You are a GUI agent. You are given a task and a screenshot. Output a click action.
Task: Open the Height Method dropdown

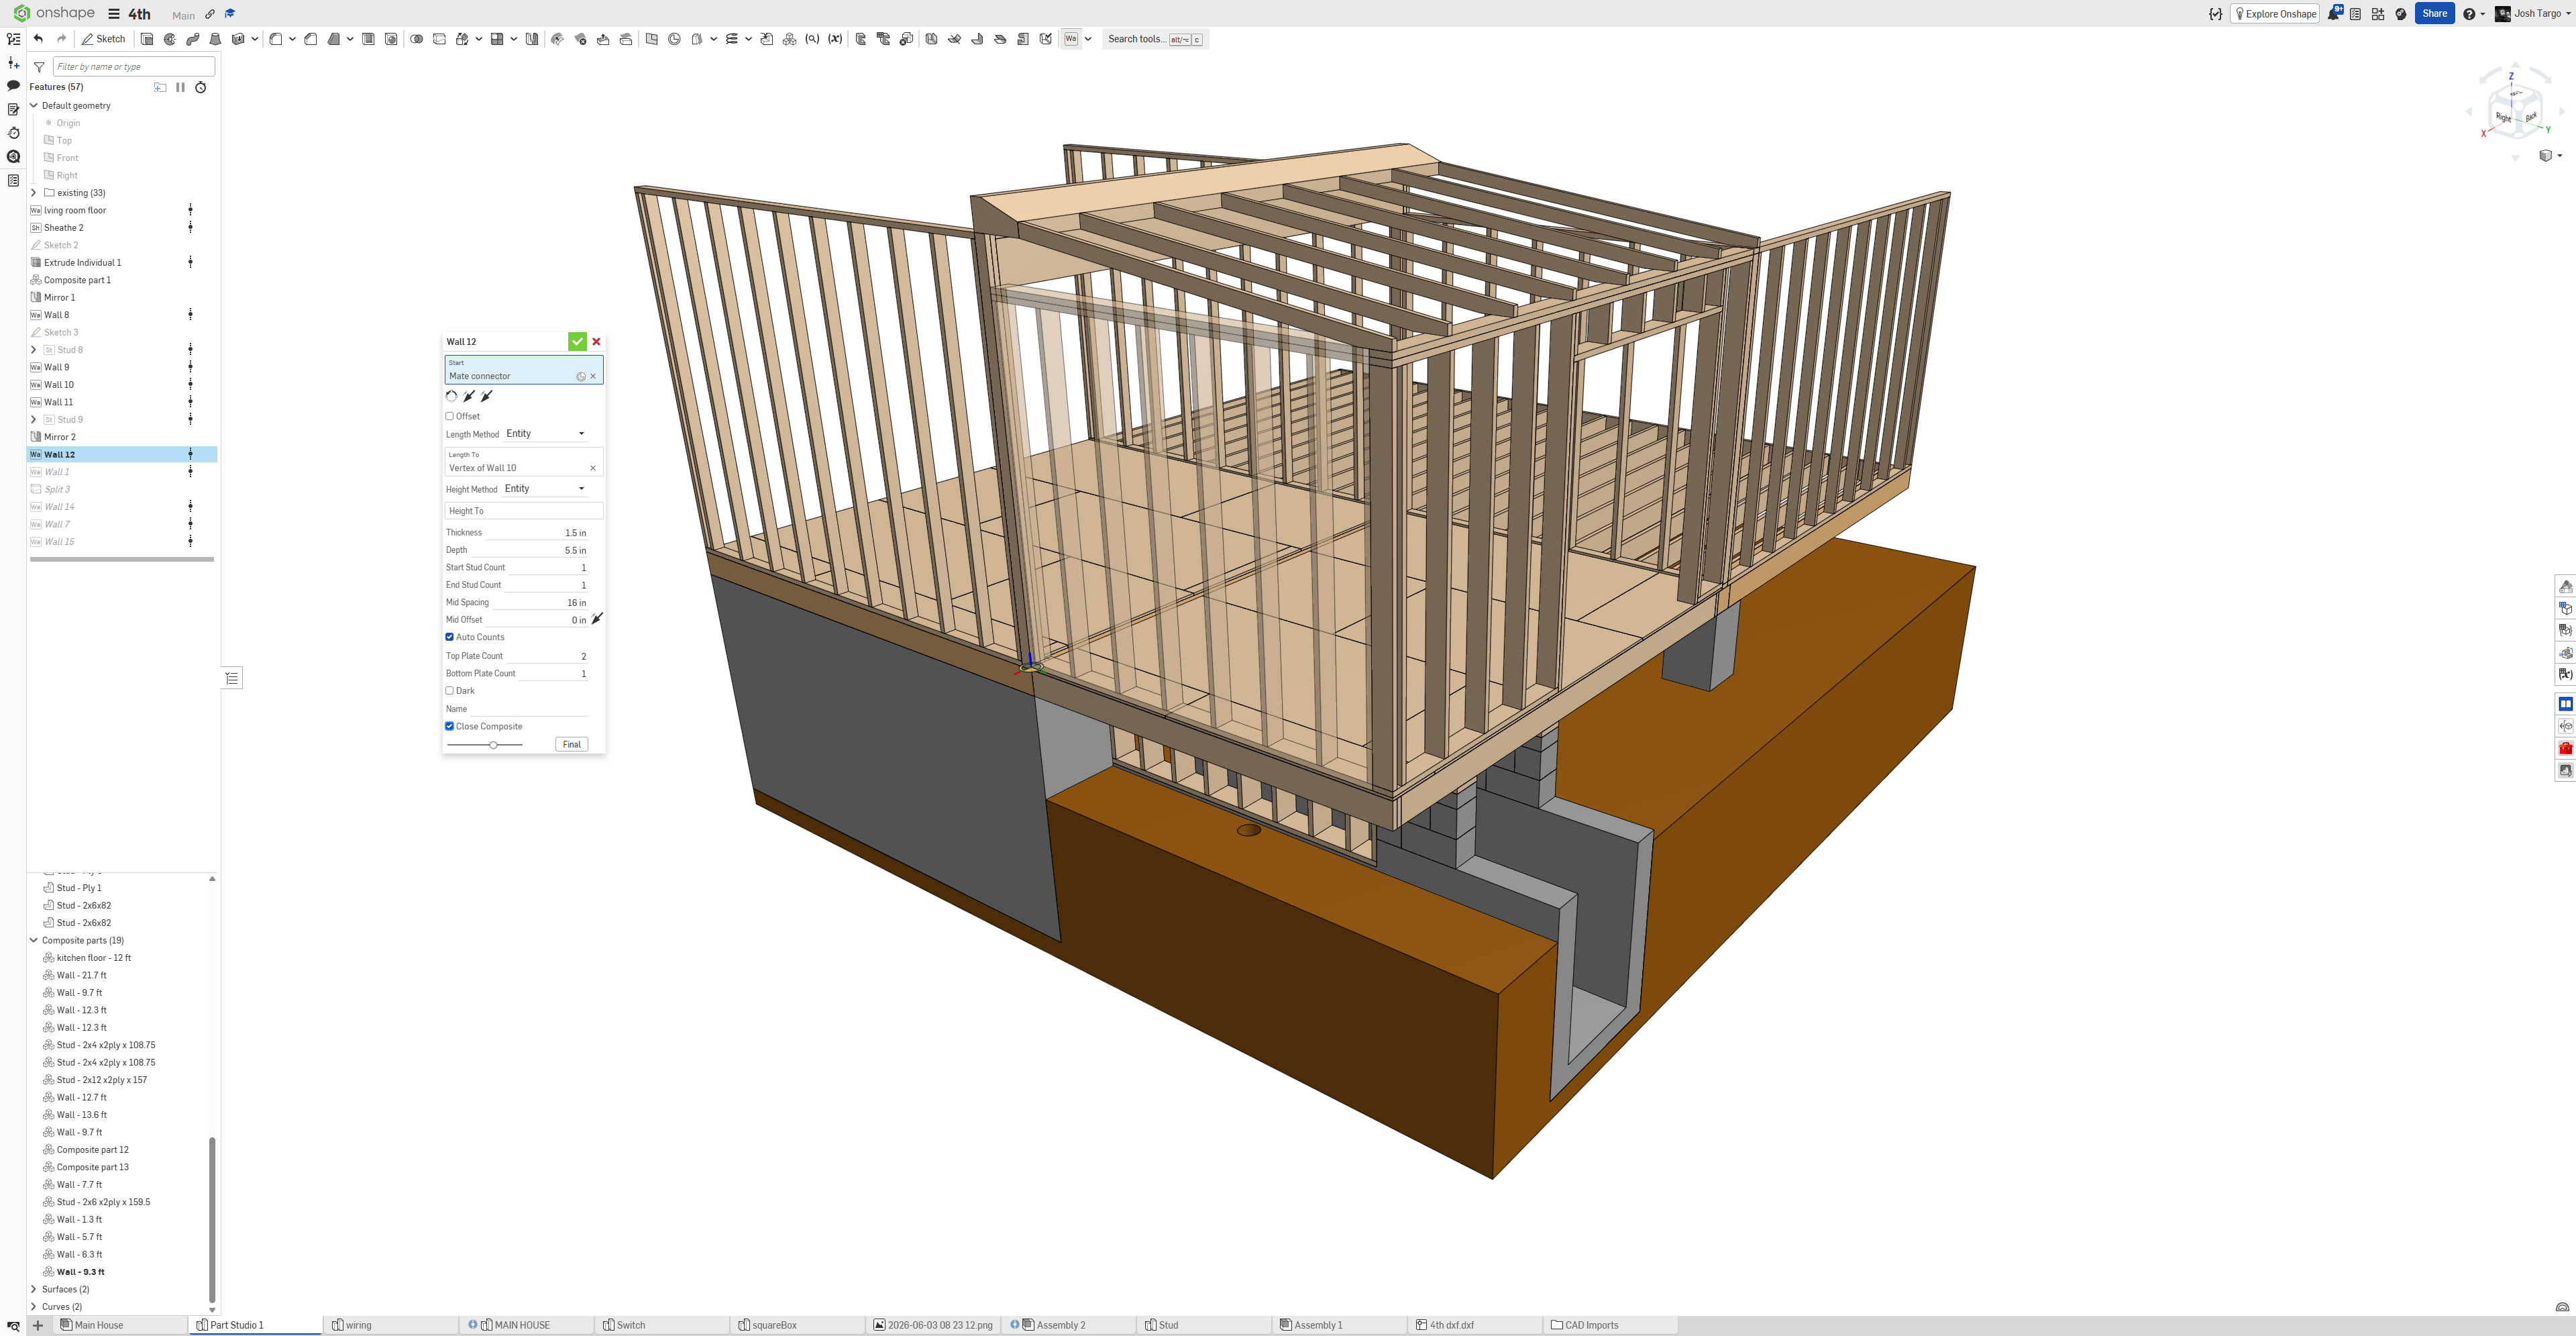(x=545, y=489)
